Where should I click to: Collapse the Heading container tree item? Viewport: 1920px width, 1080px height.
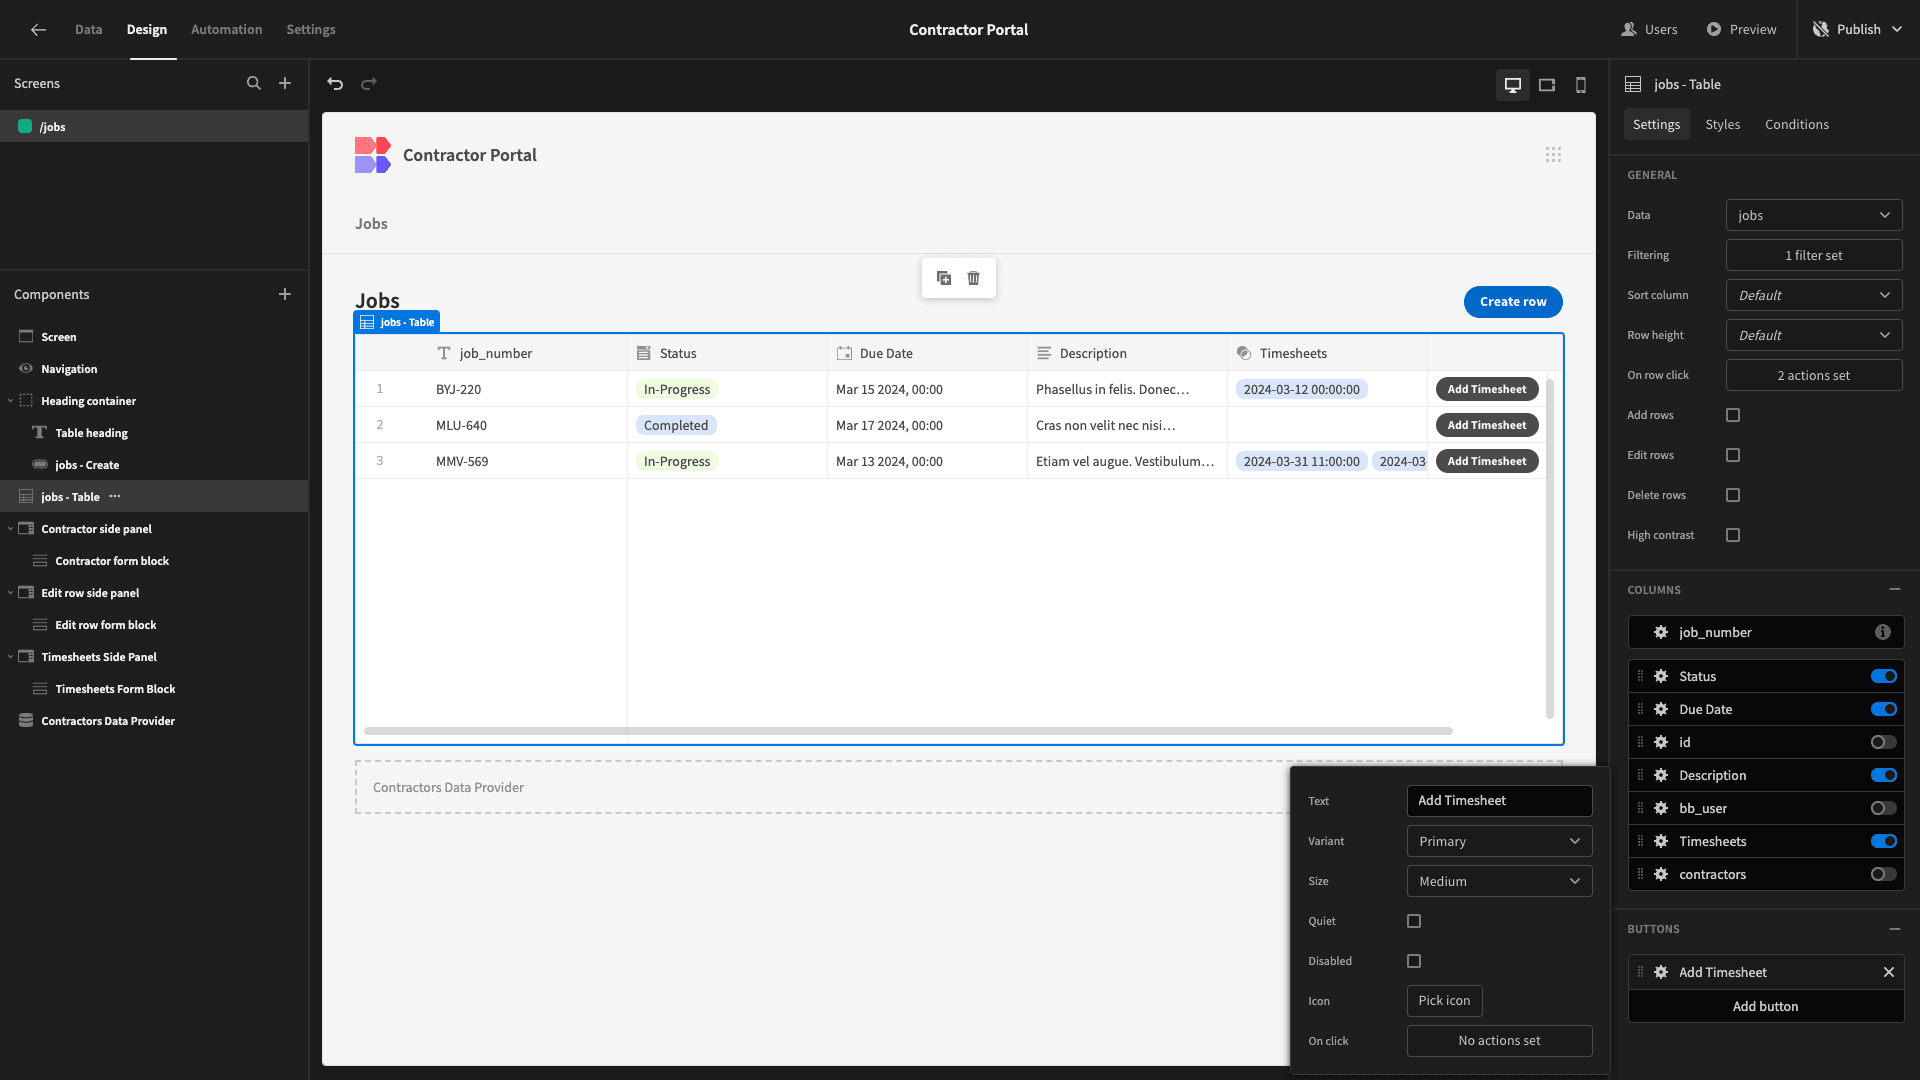coord(11,401)
